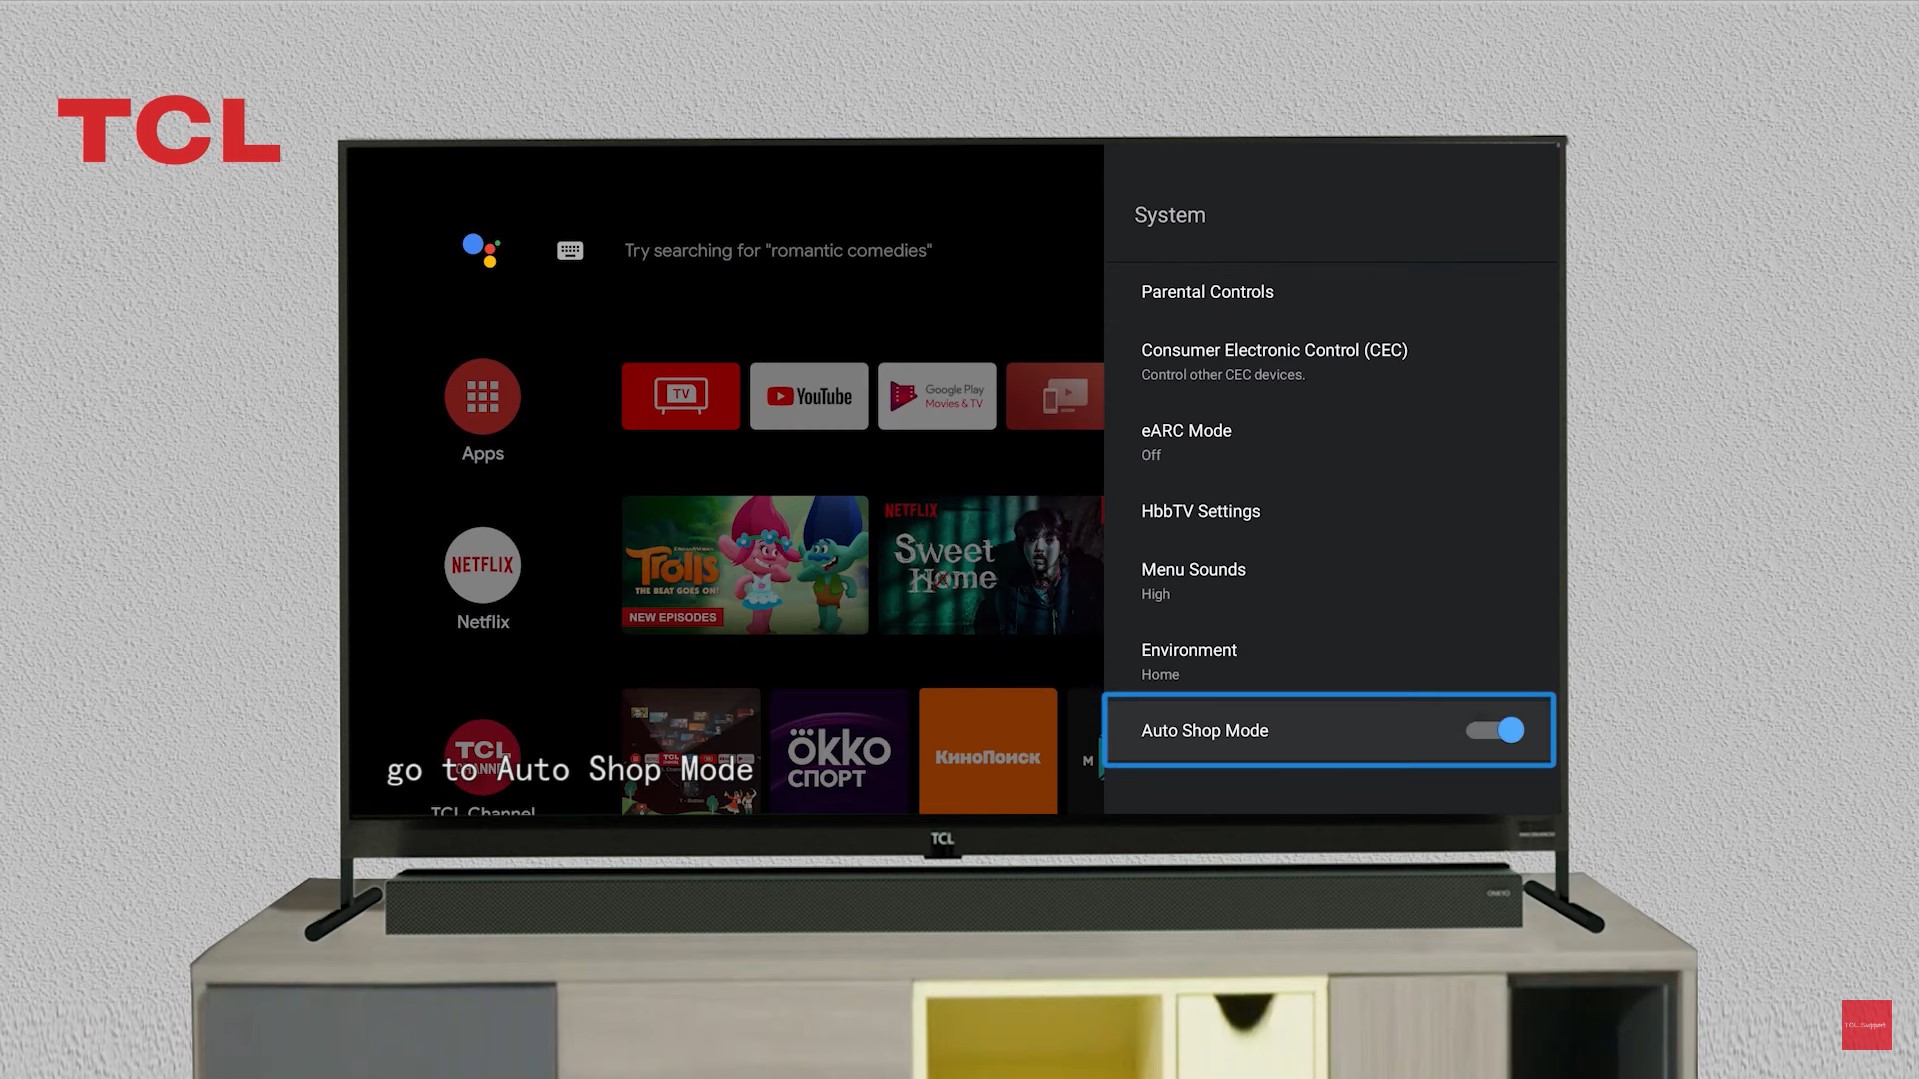Image resolution: width=1919 pixels, height=1079 pixels.
Task: Launch the red TV app tile
Action: click(681, 396)
